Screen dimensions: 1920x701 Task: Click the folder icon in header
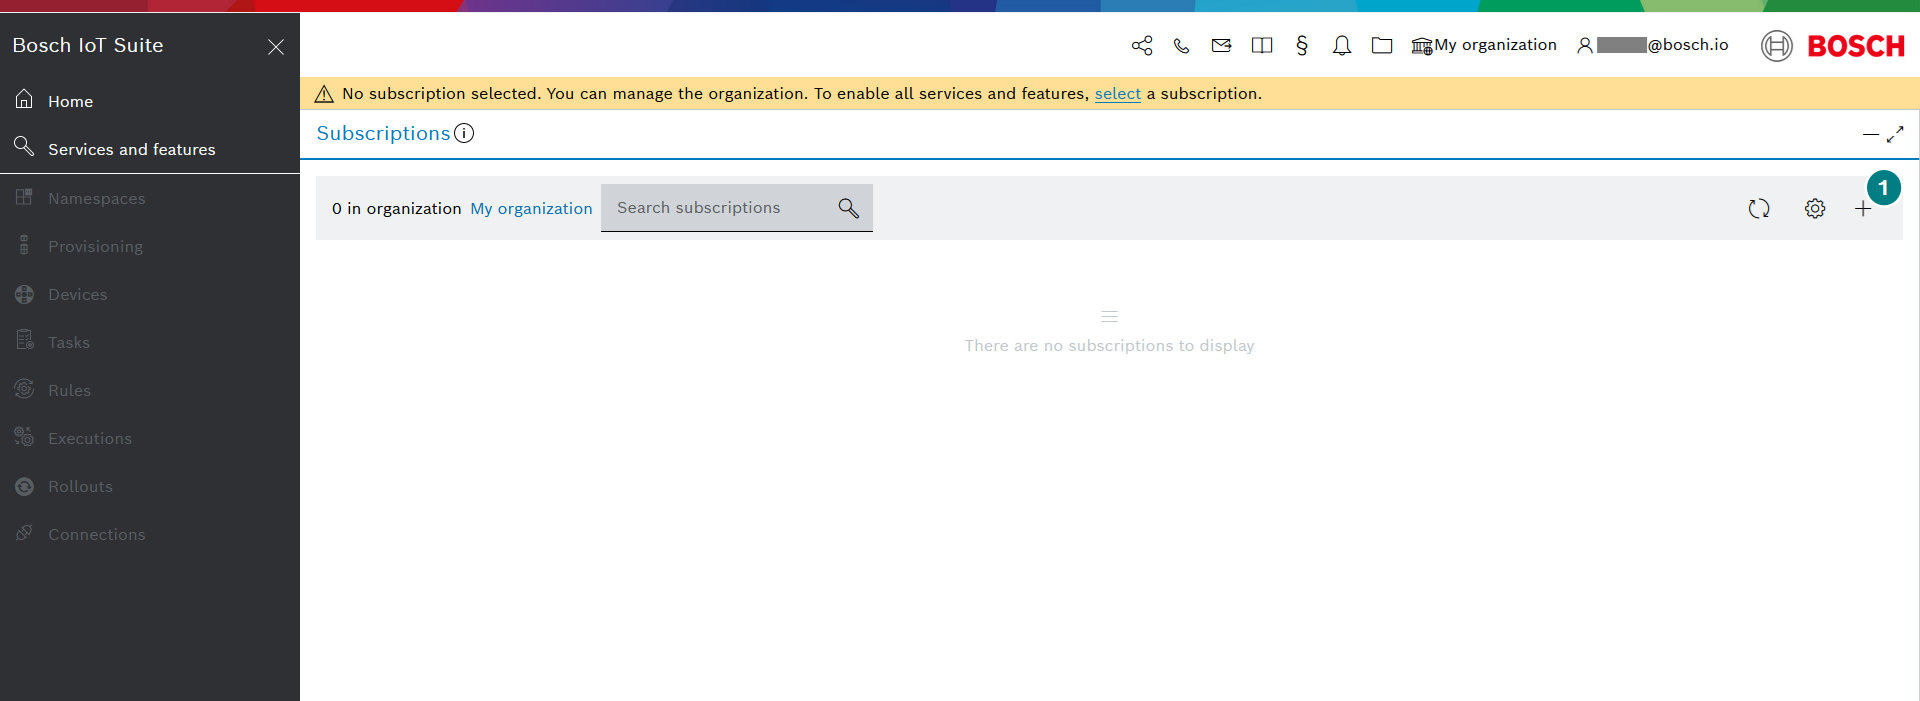tap(1382, 45)
